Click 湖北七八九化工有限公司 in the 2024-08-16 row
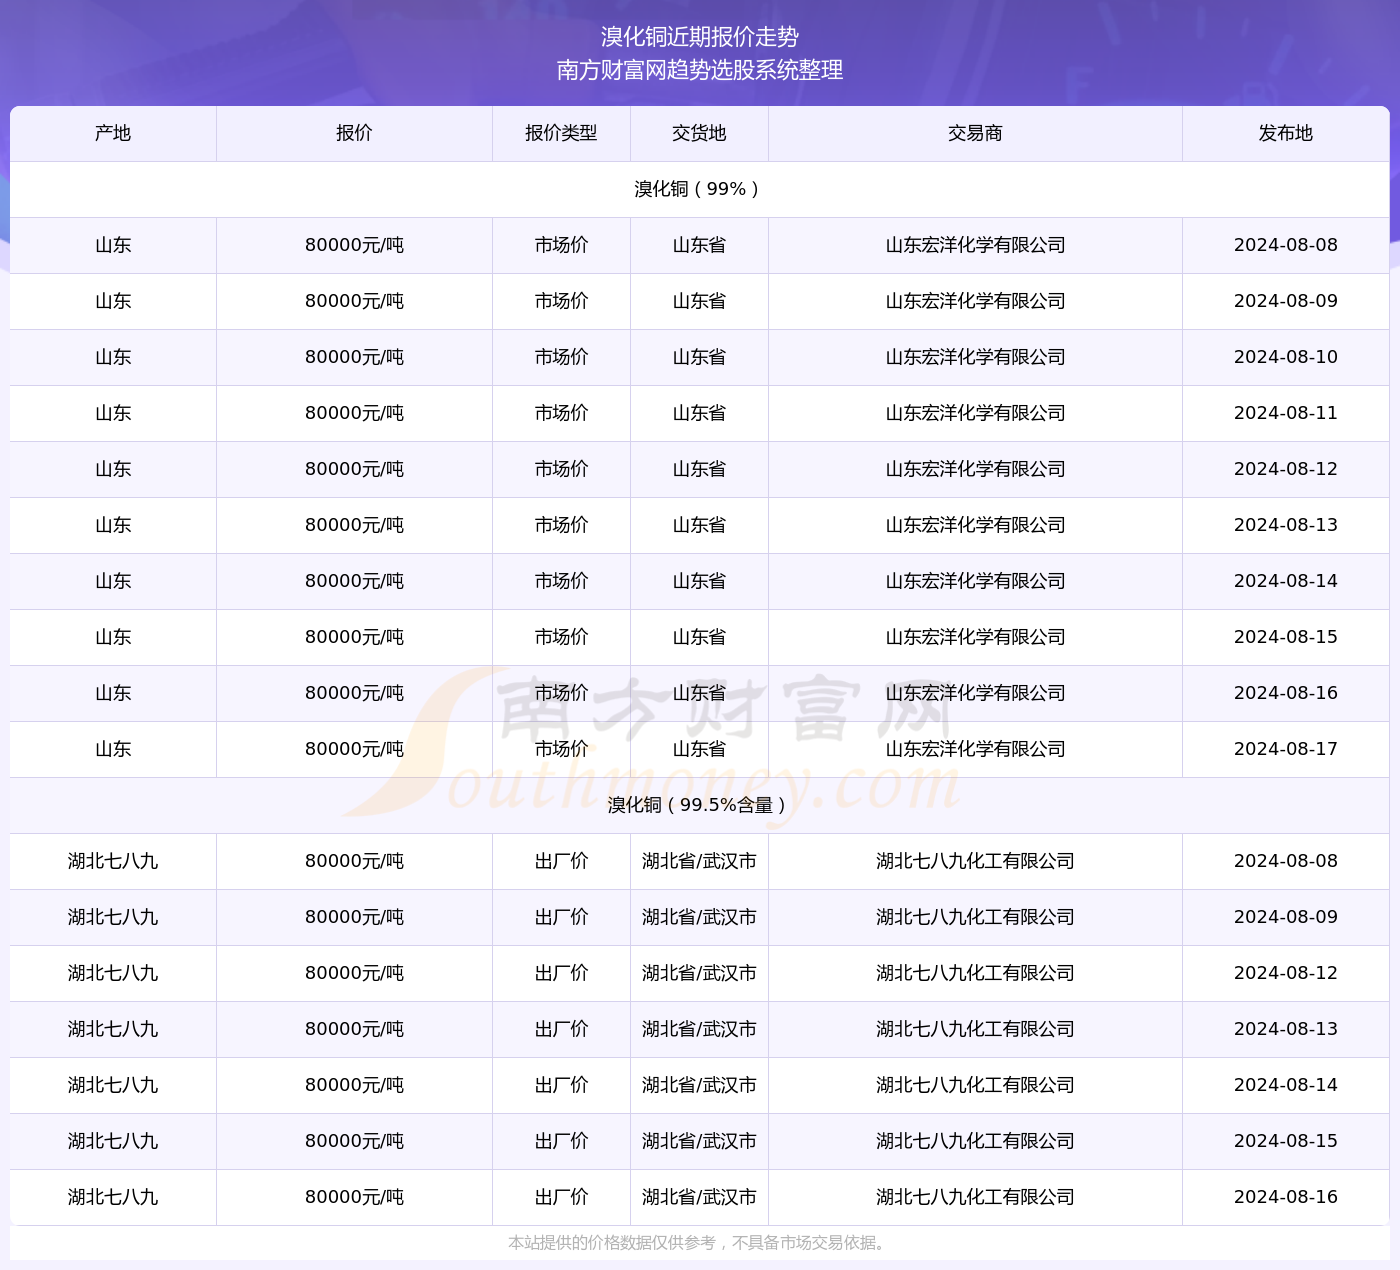Image resolution: width=1400 pixels, height=1270 pixels. pos(975,1197)
